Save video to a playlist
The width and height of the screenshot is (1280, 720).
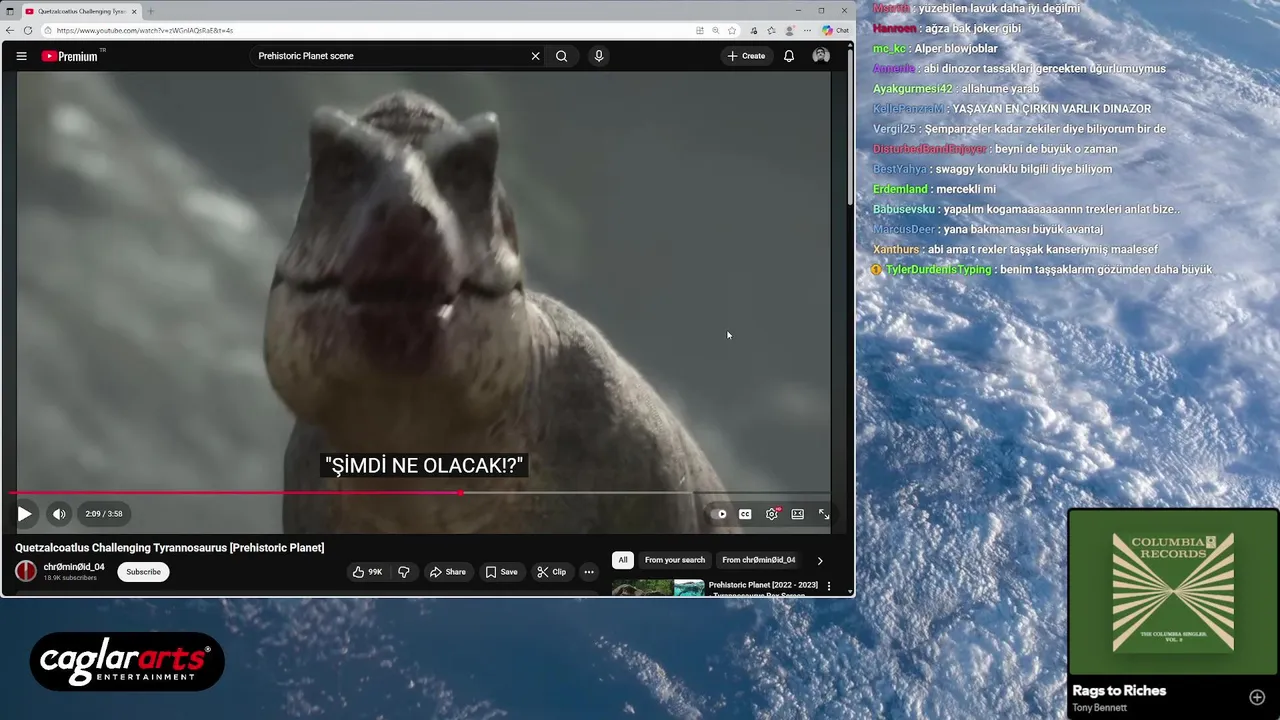click(501, 572)
